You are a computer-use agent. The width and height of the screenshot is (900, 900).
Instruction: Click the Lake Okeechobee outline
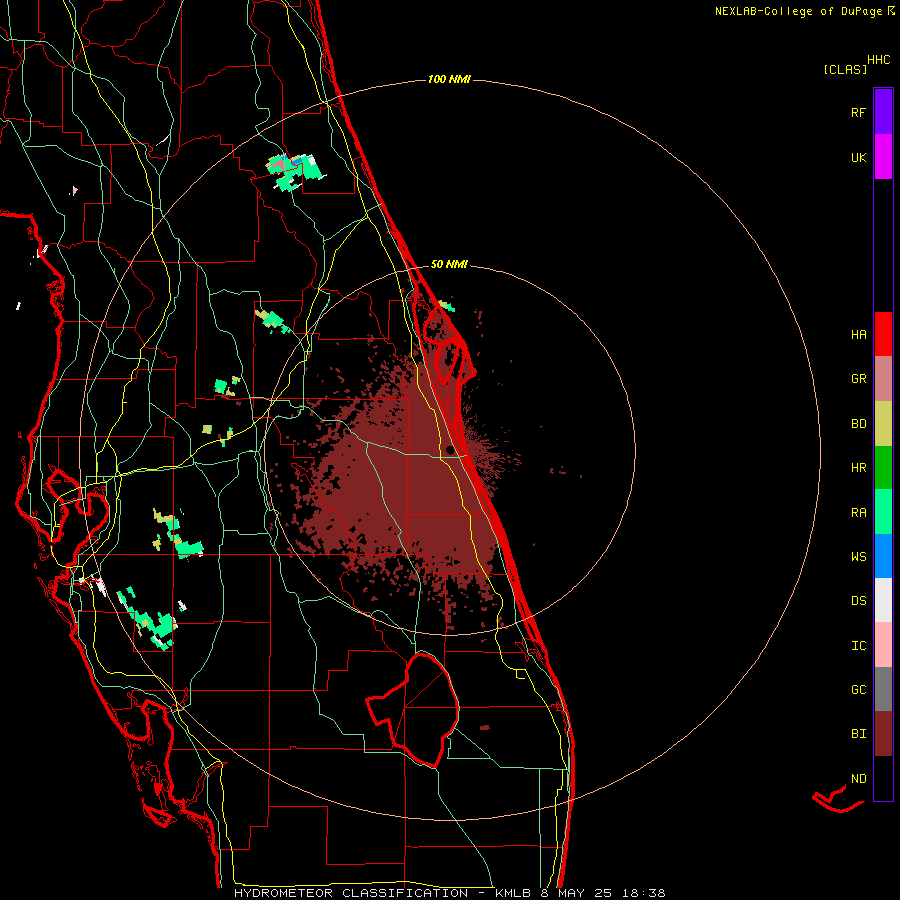pyautogui.click(x=413, y=710)
